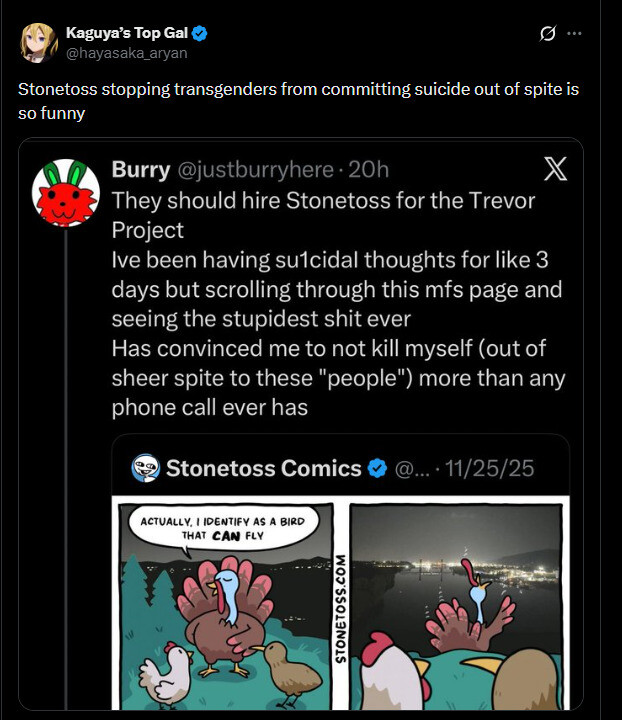Screen dimensions: 622x720
Task: Click Kaguya's Top Gal profile avatar
Action: (40, 41)
